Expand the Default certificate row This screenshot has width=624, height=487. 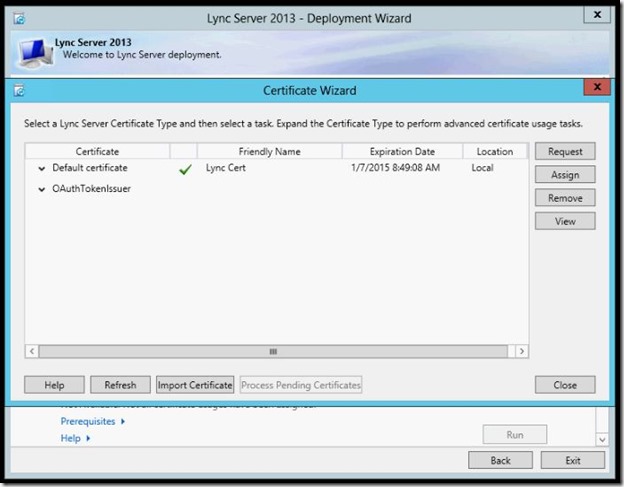tap(41, 168)
